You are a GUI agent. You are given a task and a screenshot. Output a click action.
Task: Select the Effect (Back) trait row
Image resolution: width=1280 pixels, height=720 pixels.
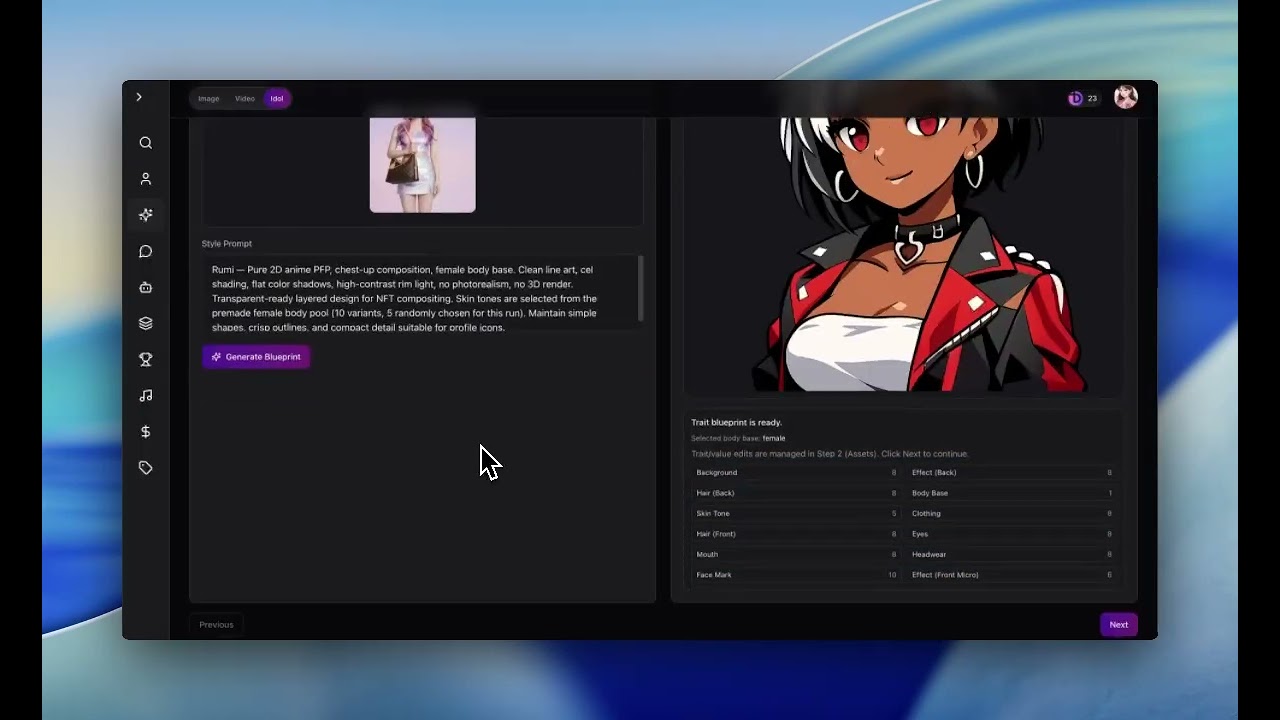point(1012,472)
